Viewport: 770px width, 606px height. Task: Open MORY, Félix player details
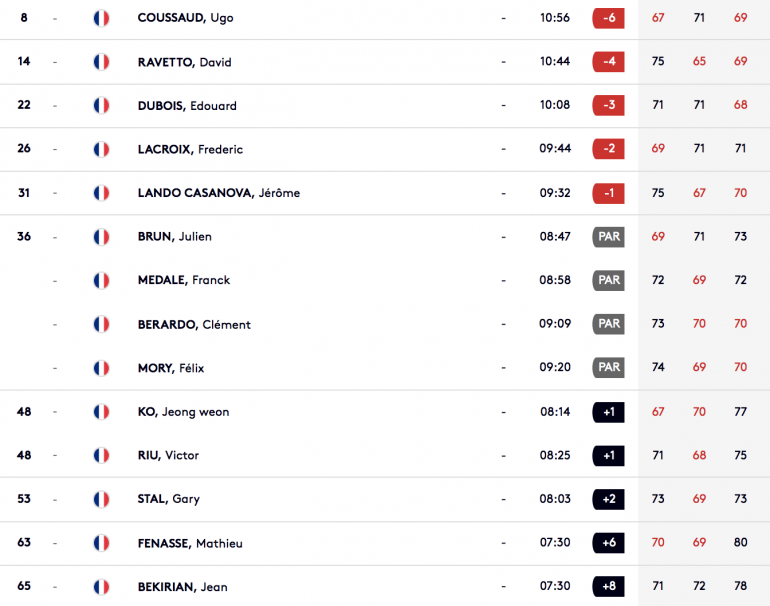click(x=171, y=368)
